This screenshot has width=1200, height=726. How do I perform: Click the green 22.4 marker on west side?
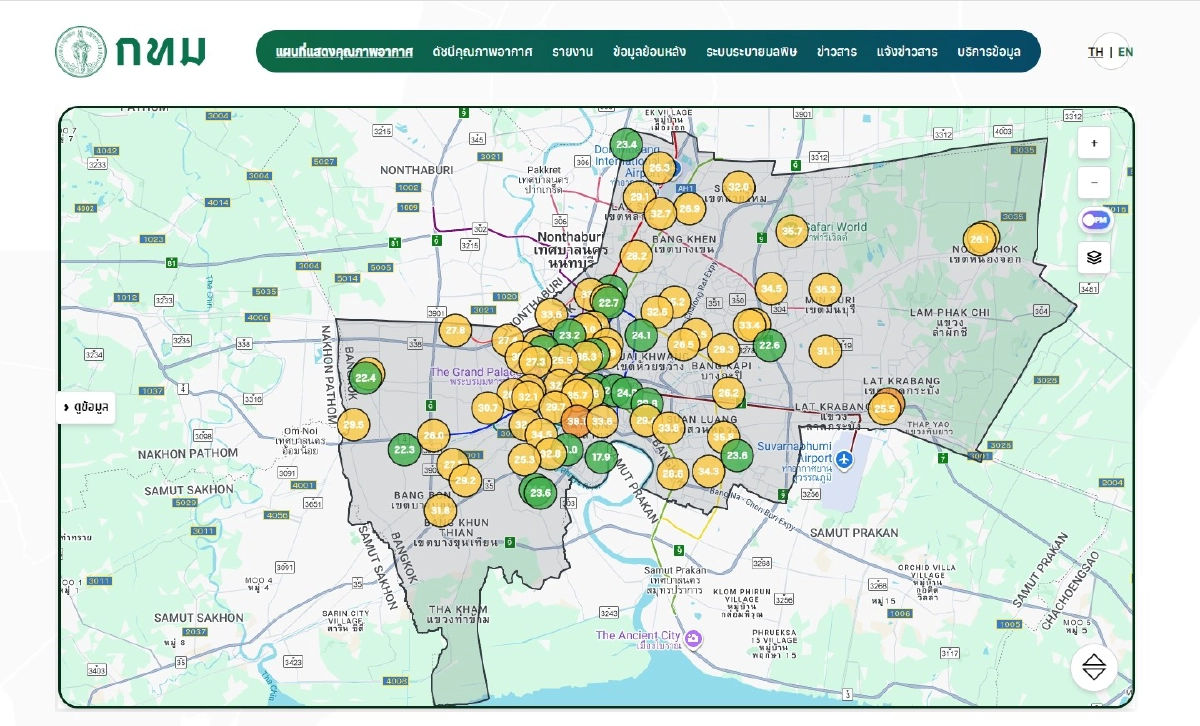coord(366,378)
